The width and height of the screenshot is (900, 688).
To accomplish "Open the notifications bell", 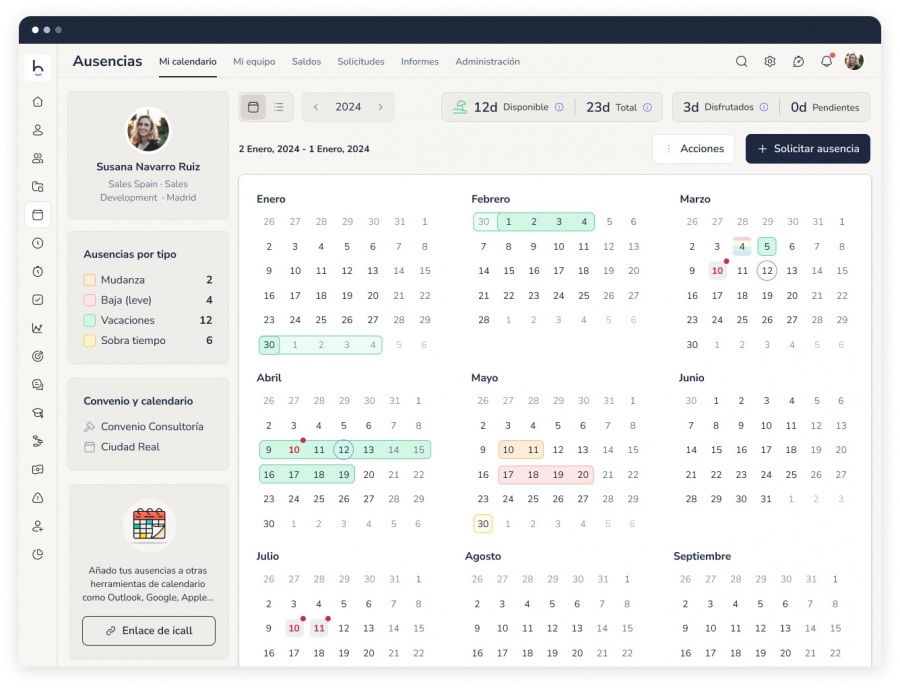I will (x=827, y=61).
